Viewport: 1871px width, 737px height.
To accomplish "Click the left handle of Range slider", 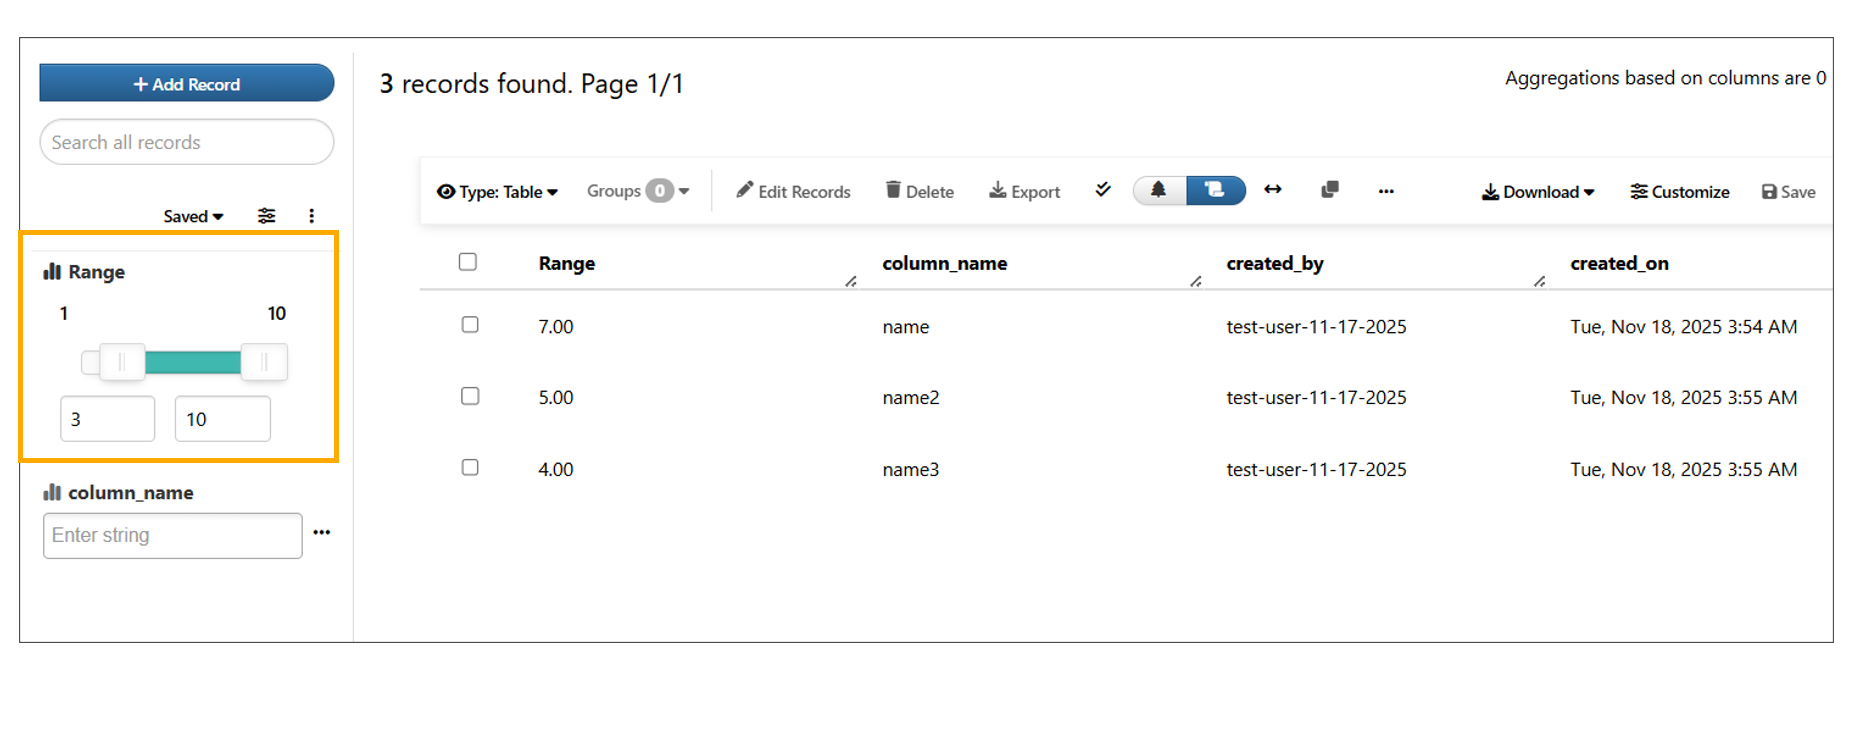I will pyautogui.click(x=122, y=362).
